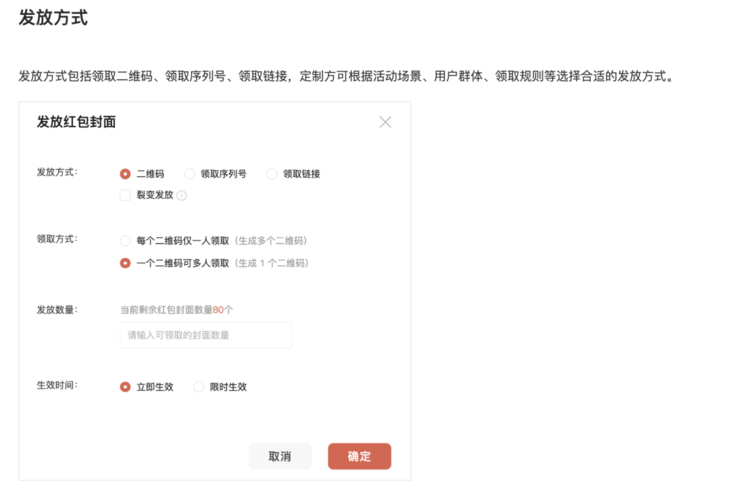This screenshot has width=730, height=496.
Task: Click the description paragraph starting 发放方式包括领取二维码
Action: pyautogui.click(x=346, y=76)
